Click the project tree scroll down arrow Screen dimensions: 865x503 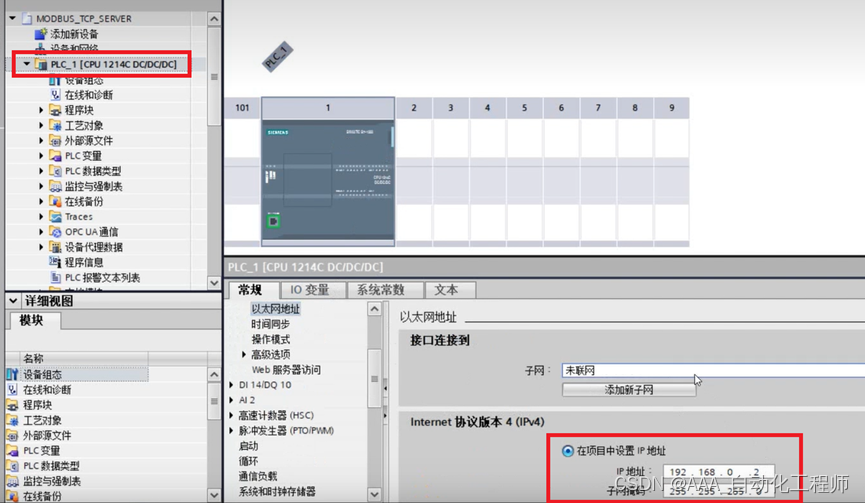click(214, 282)
